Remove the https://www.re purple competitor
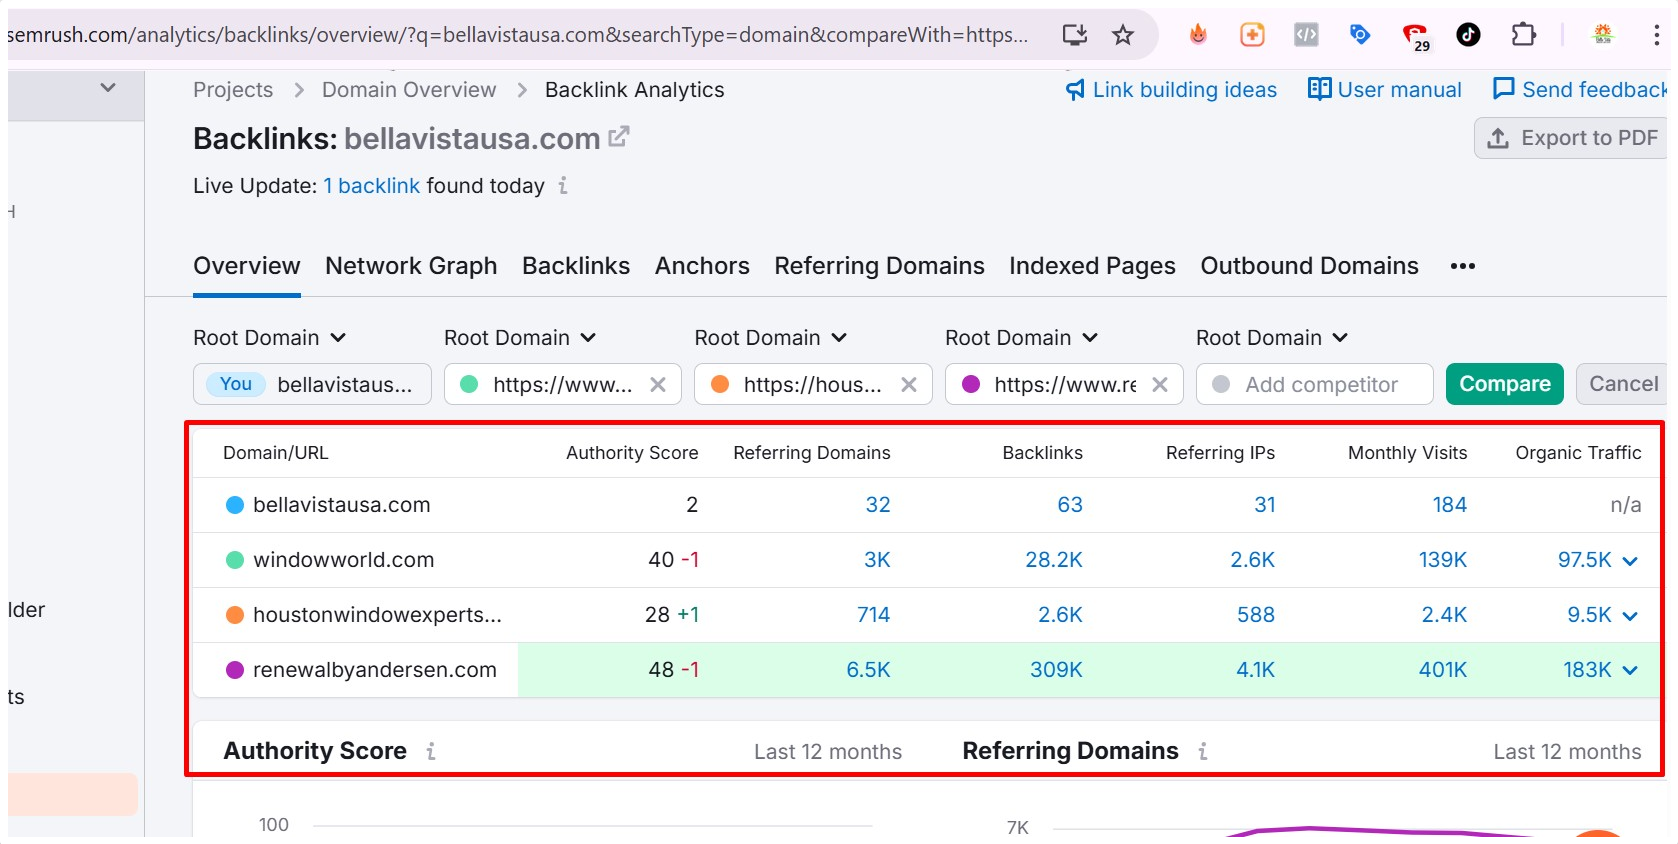The height and width of the screenshot is (844, 1678). click(x=1160, y=384)
